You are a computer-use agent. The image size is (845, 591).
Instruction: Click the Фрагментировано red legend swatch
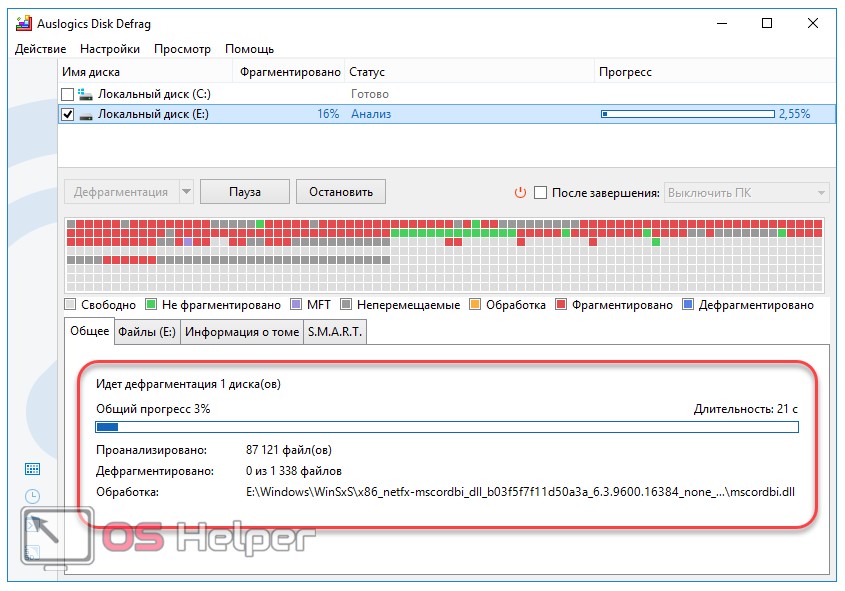561,304
